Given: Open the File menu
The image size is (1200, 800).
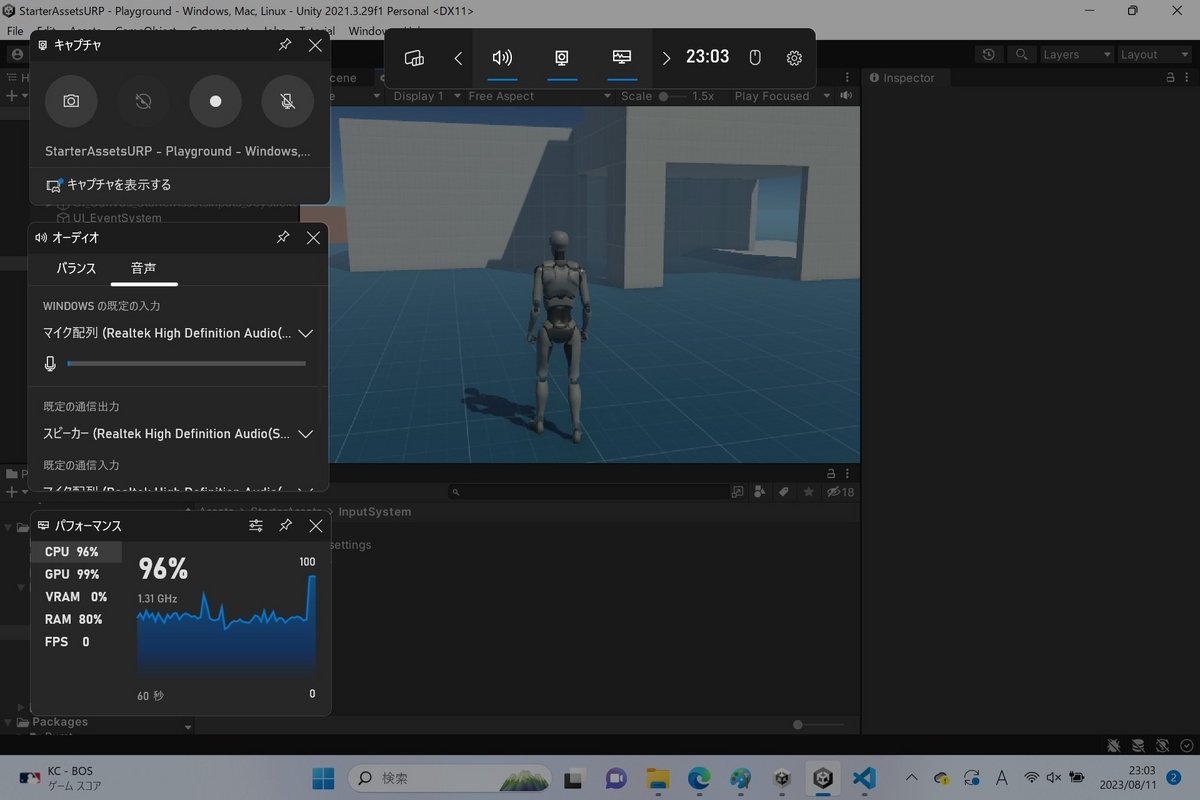Looking at the screenshot, I should [15, 31].
